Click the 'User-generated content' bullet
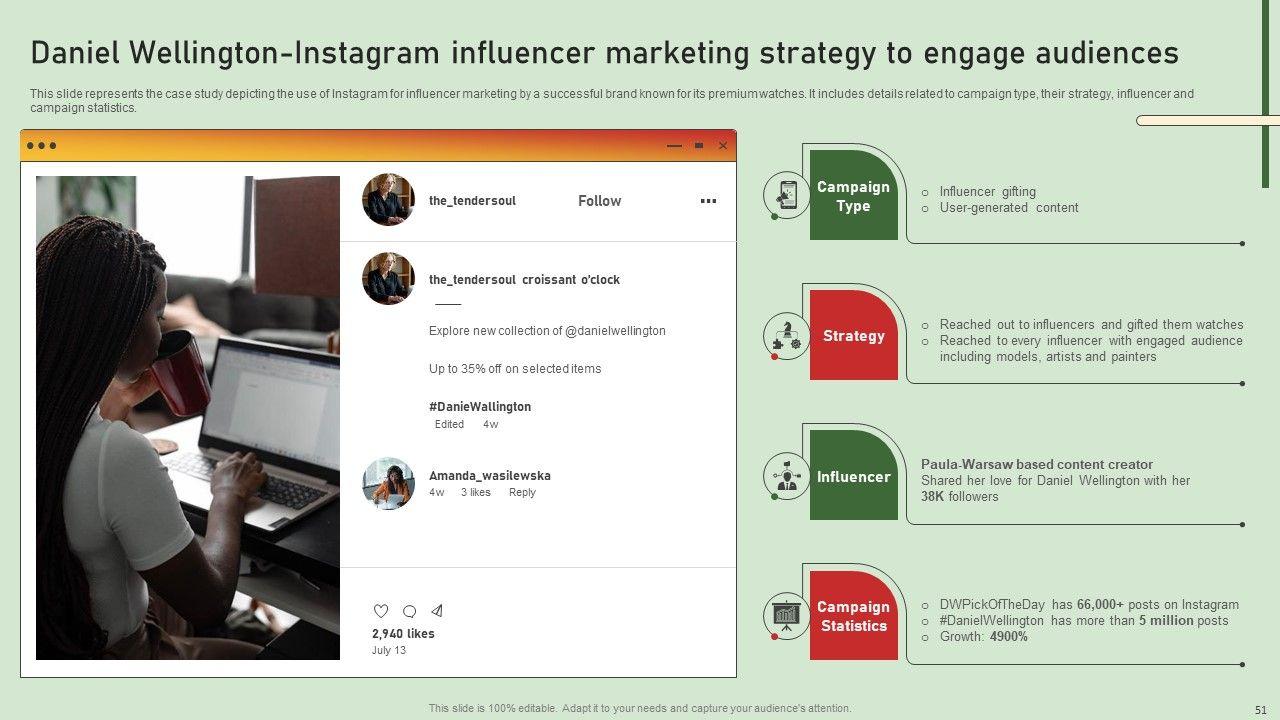 1008,208
